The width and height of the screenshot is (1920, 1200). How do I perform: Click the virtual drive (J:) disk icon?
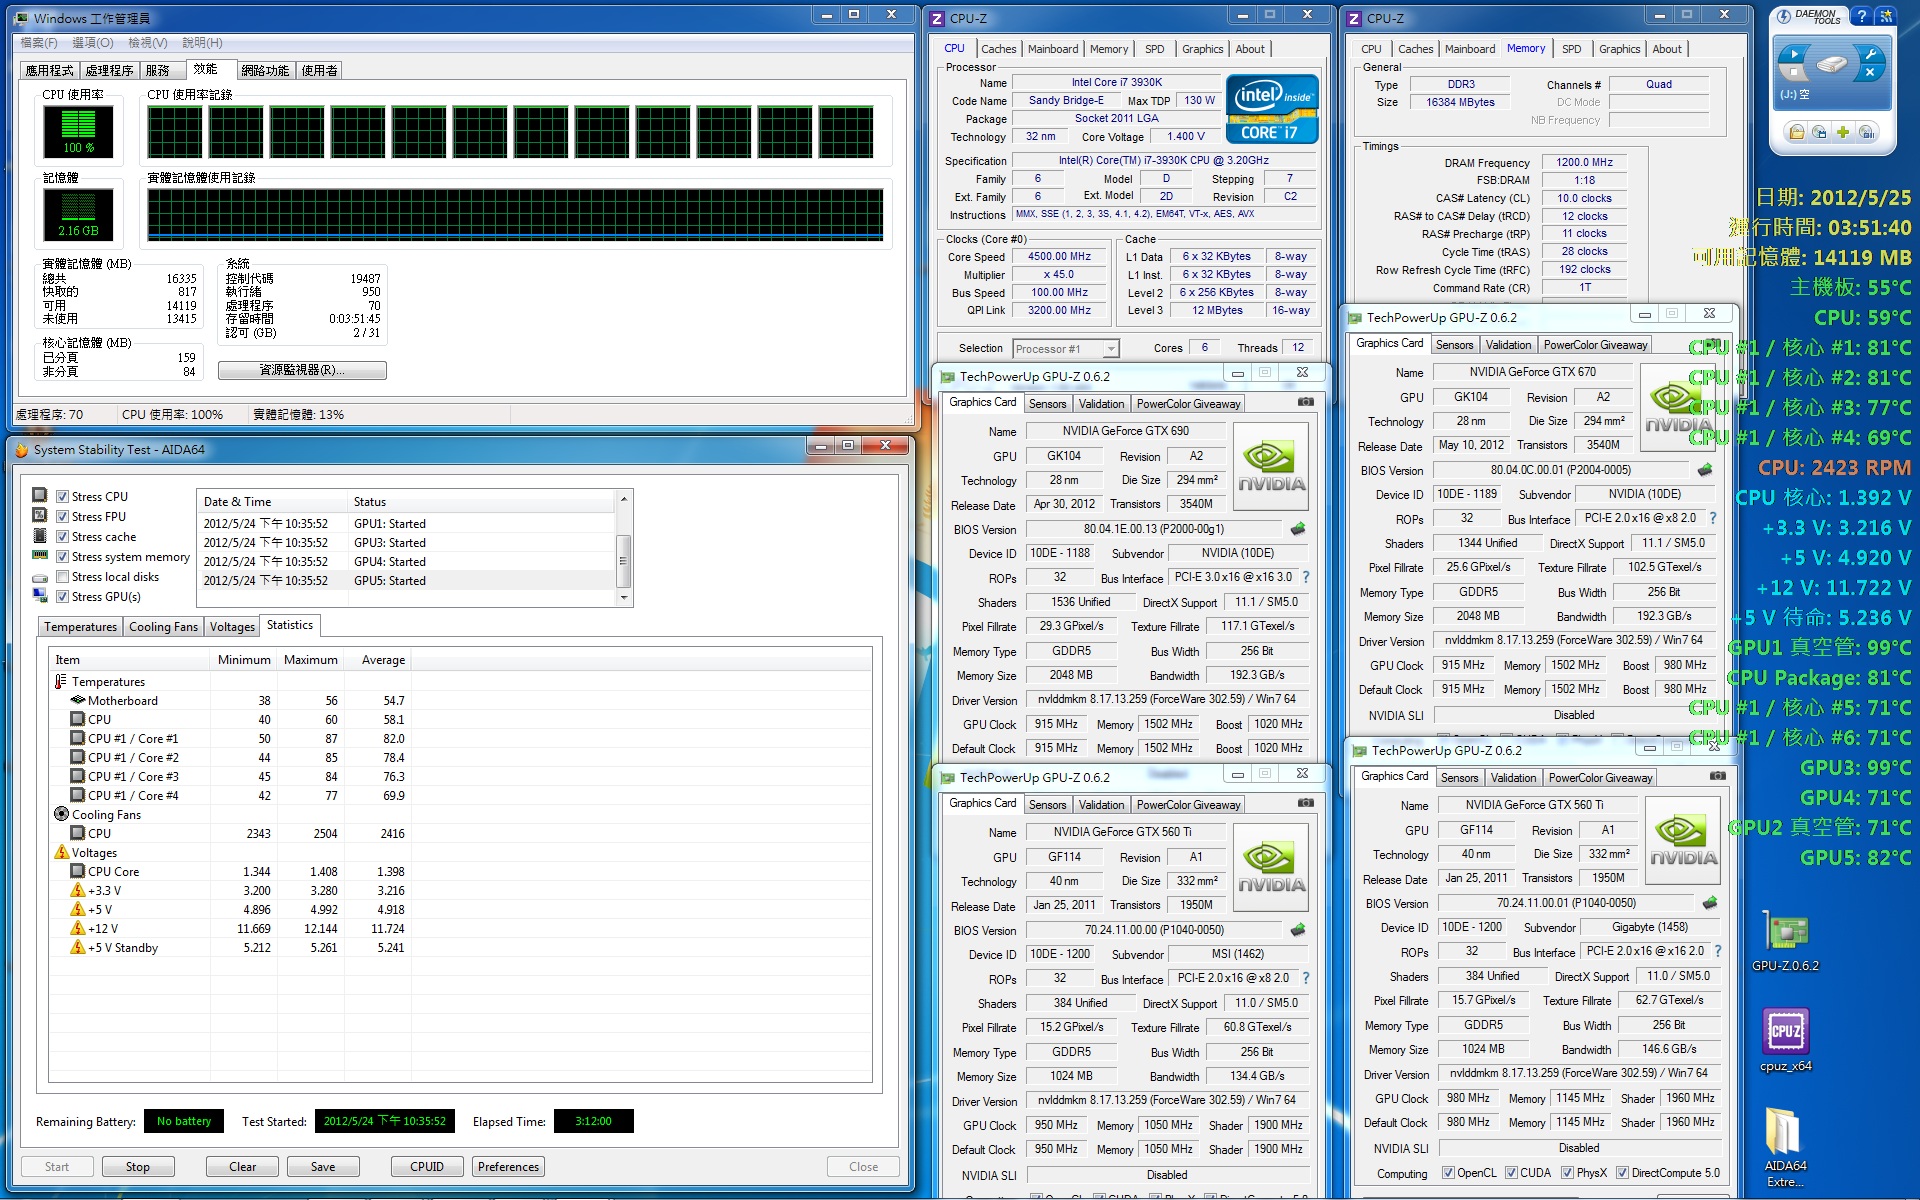[1831, 65]
